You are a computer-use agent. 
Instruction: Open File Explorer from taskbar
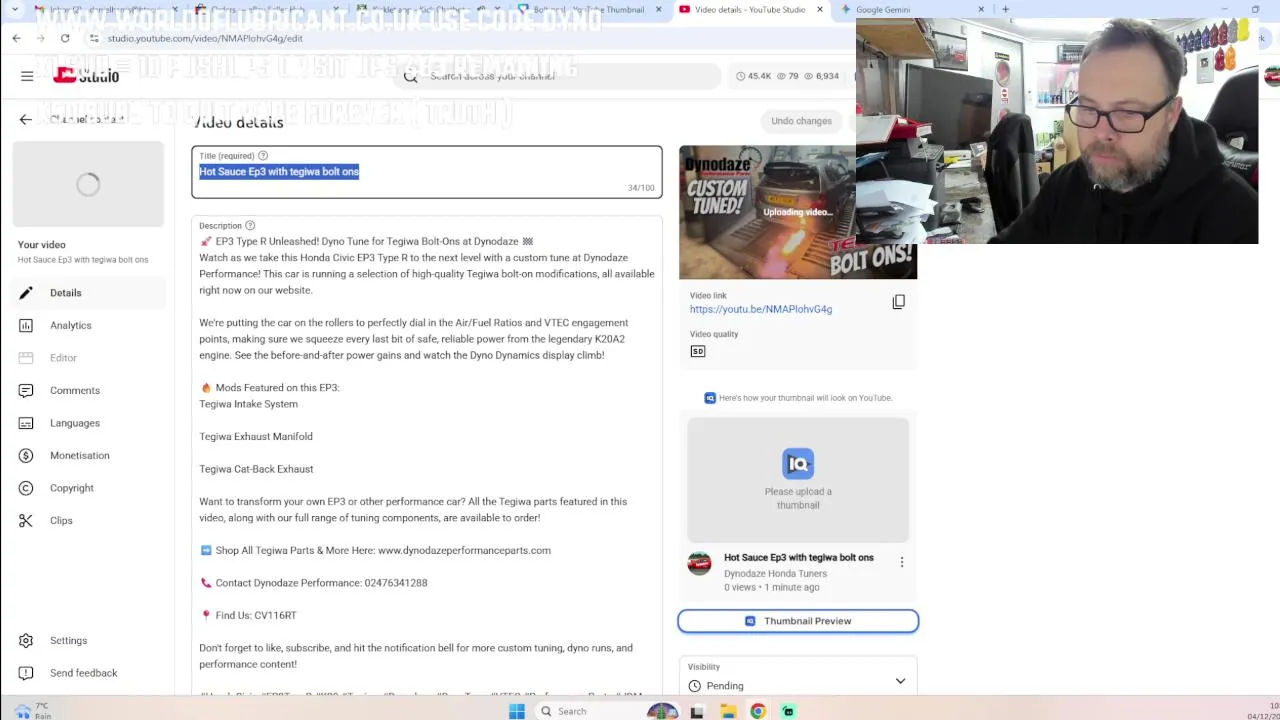[728, 711]
